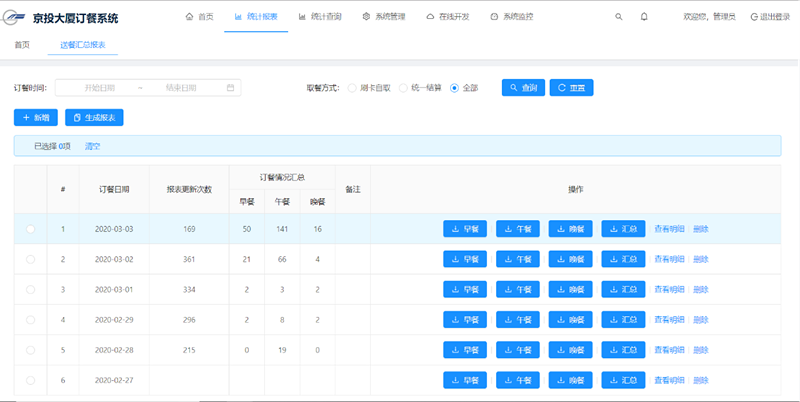Screen dimensions: 800x402
Task: Download 早餐 report for 2020-03-02
Action: pos(465,259)
